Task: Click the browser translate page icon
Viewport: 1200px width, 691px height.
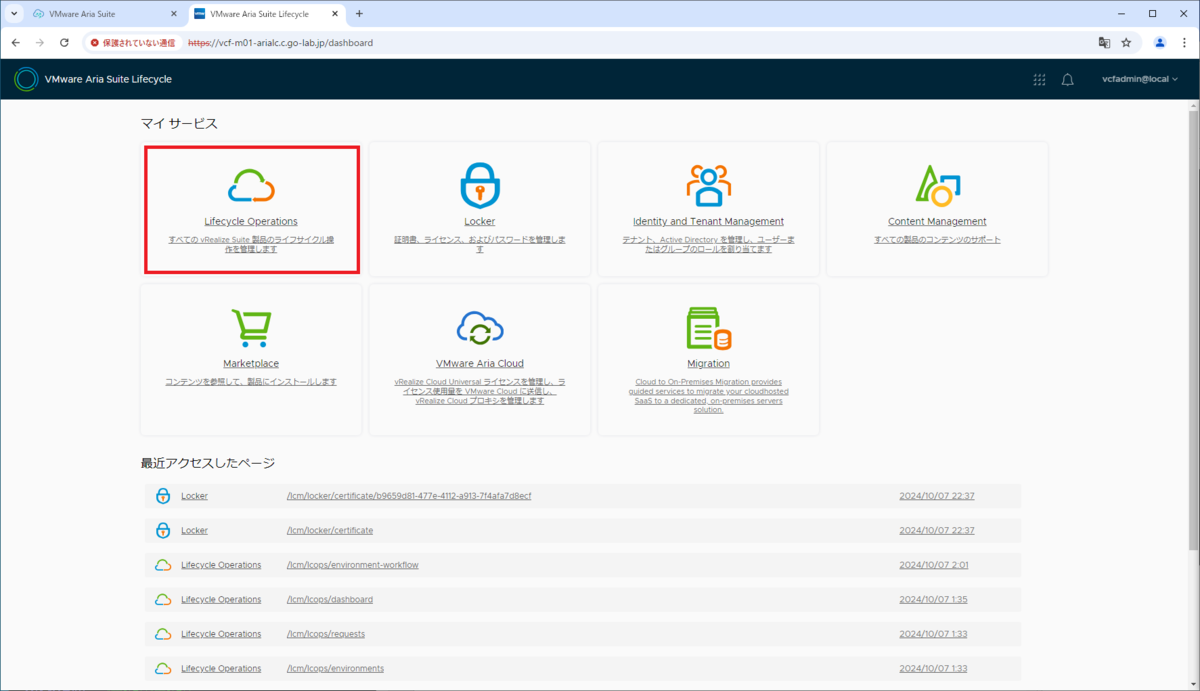Action: coord(1104,43)
